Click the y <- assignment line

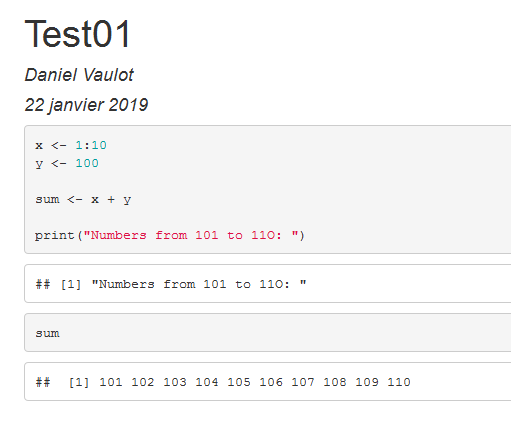point(67,163)
